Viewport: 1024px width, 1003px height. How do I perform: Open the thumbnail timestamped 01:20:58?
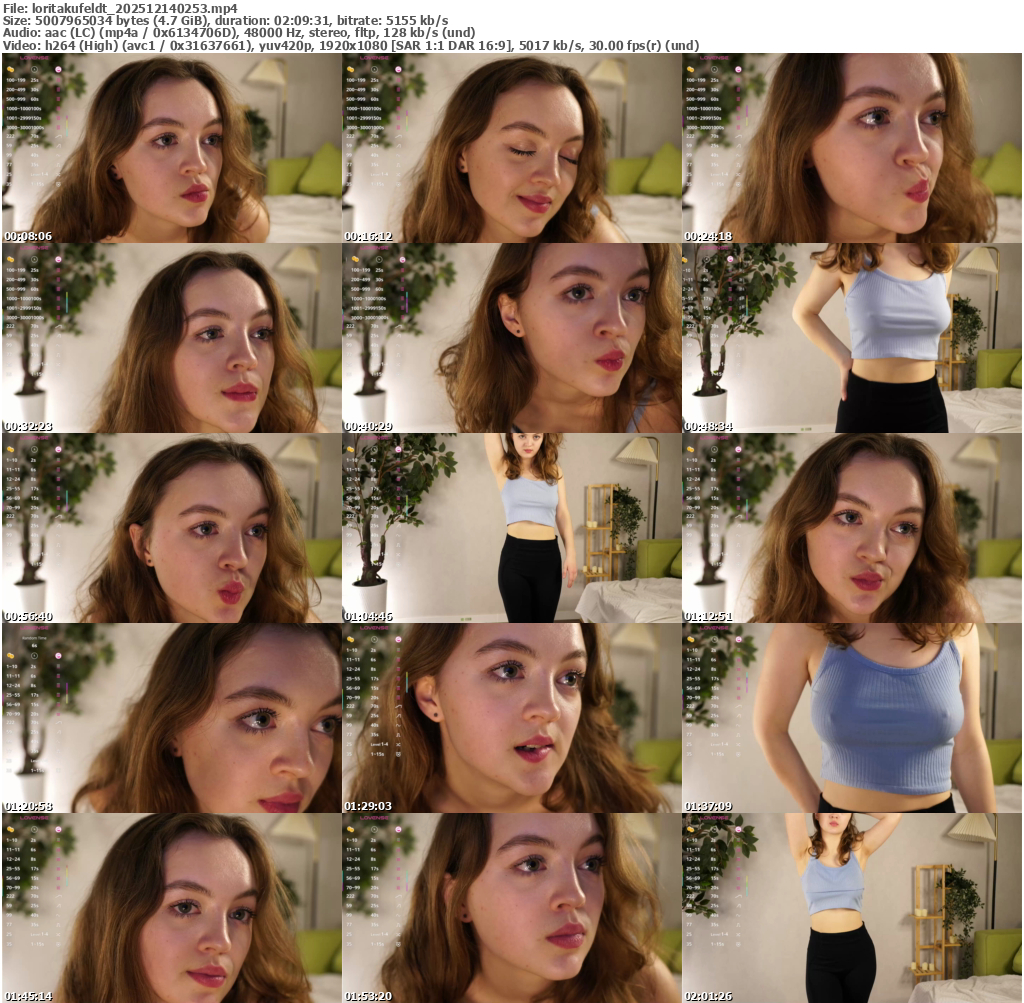[171, 718]
